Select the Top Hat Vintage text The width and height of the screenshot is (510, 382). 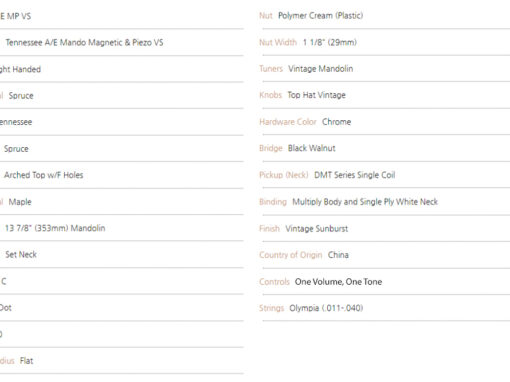click(x=316, y=95)
